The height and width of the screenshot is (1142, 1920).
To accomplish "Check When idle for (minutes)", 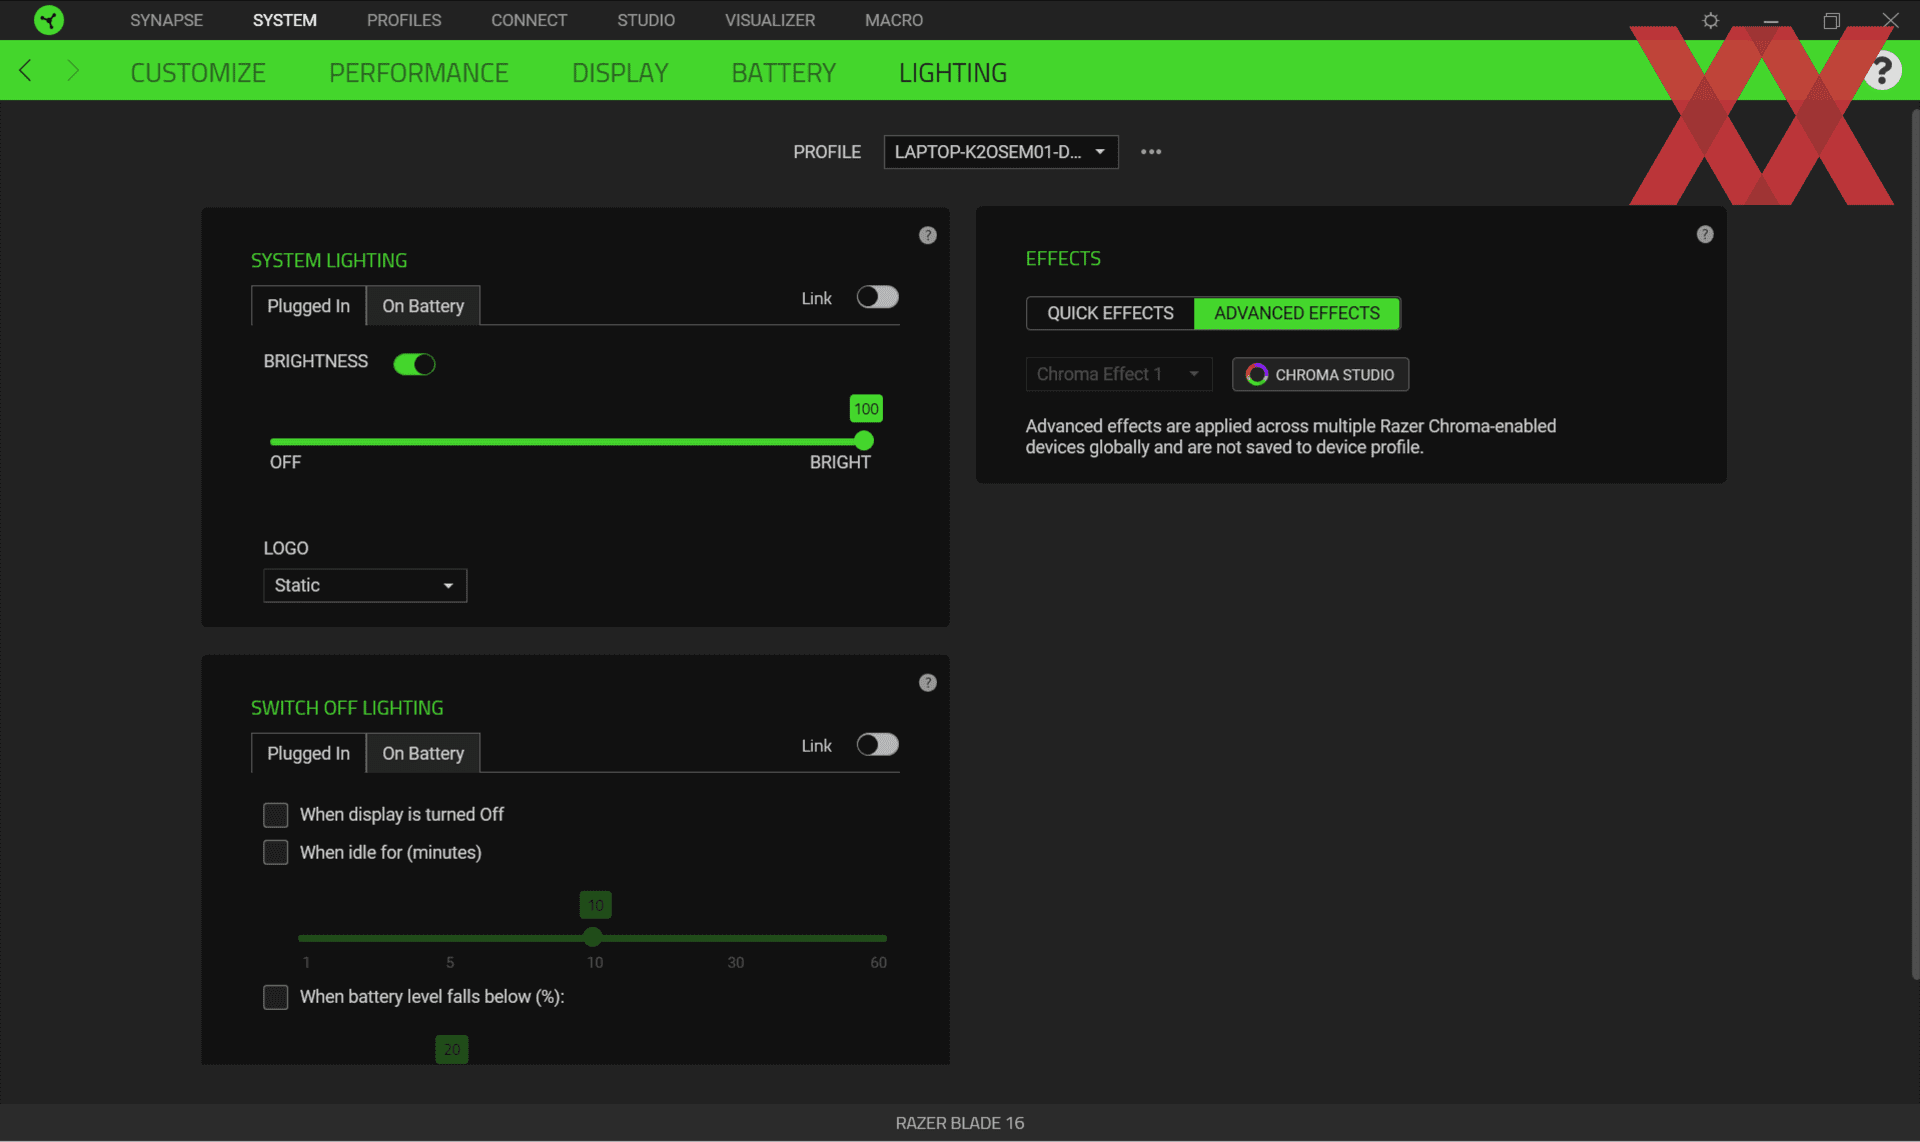I will pyautogui.click(x=276, y=852).
